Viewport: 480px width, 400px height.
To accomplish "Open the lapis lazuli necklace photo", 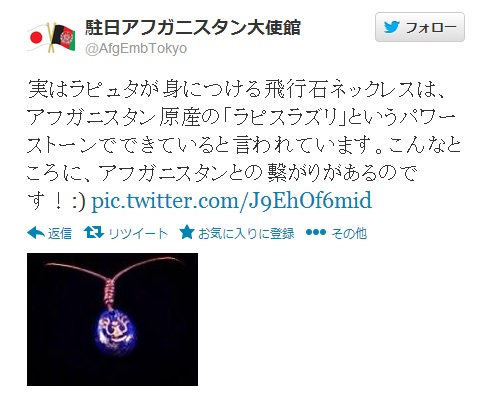I will (112, 319).
